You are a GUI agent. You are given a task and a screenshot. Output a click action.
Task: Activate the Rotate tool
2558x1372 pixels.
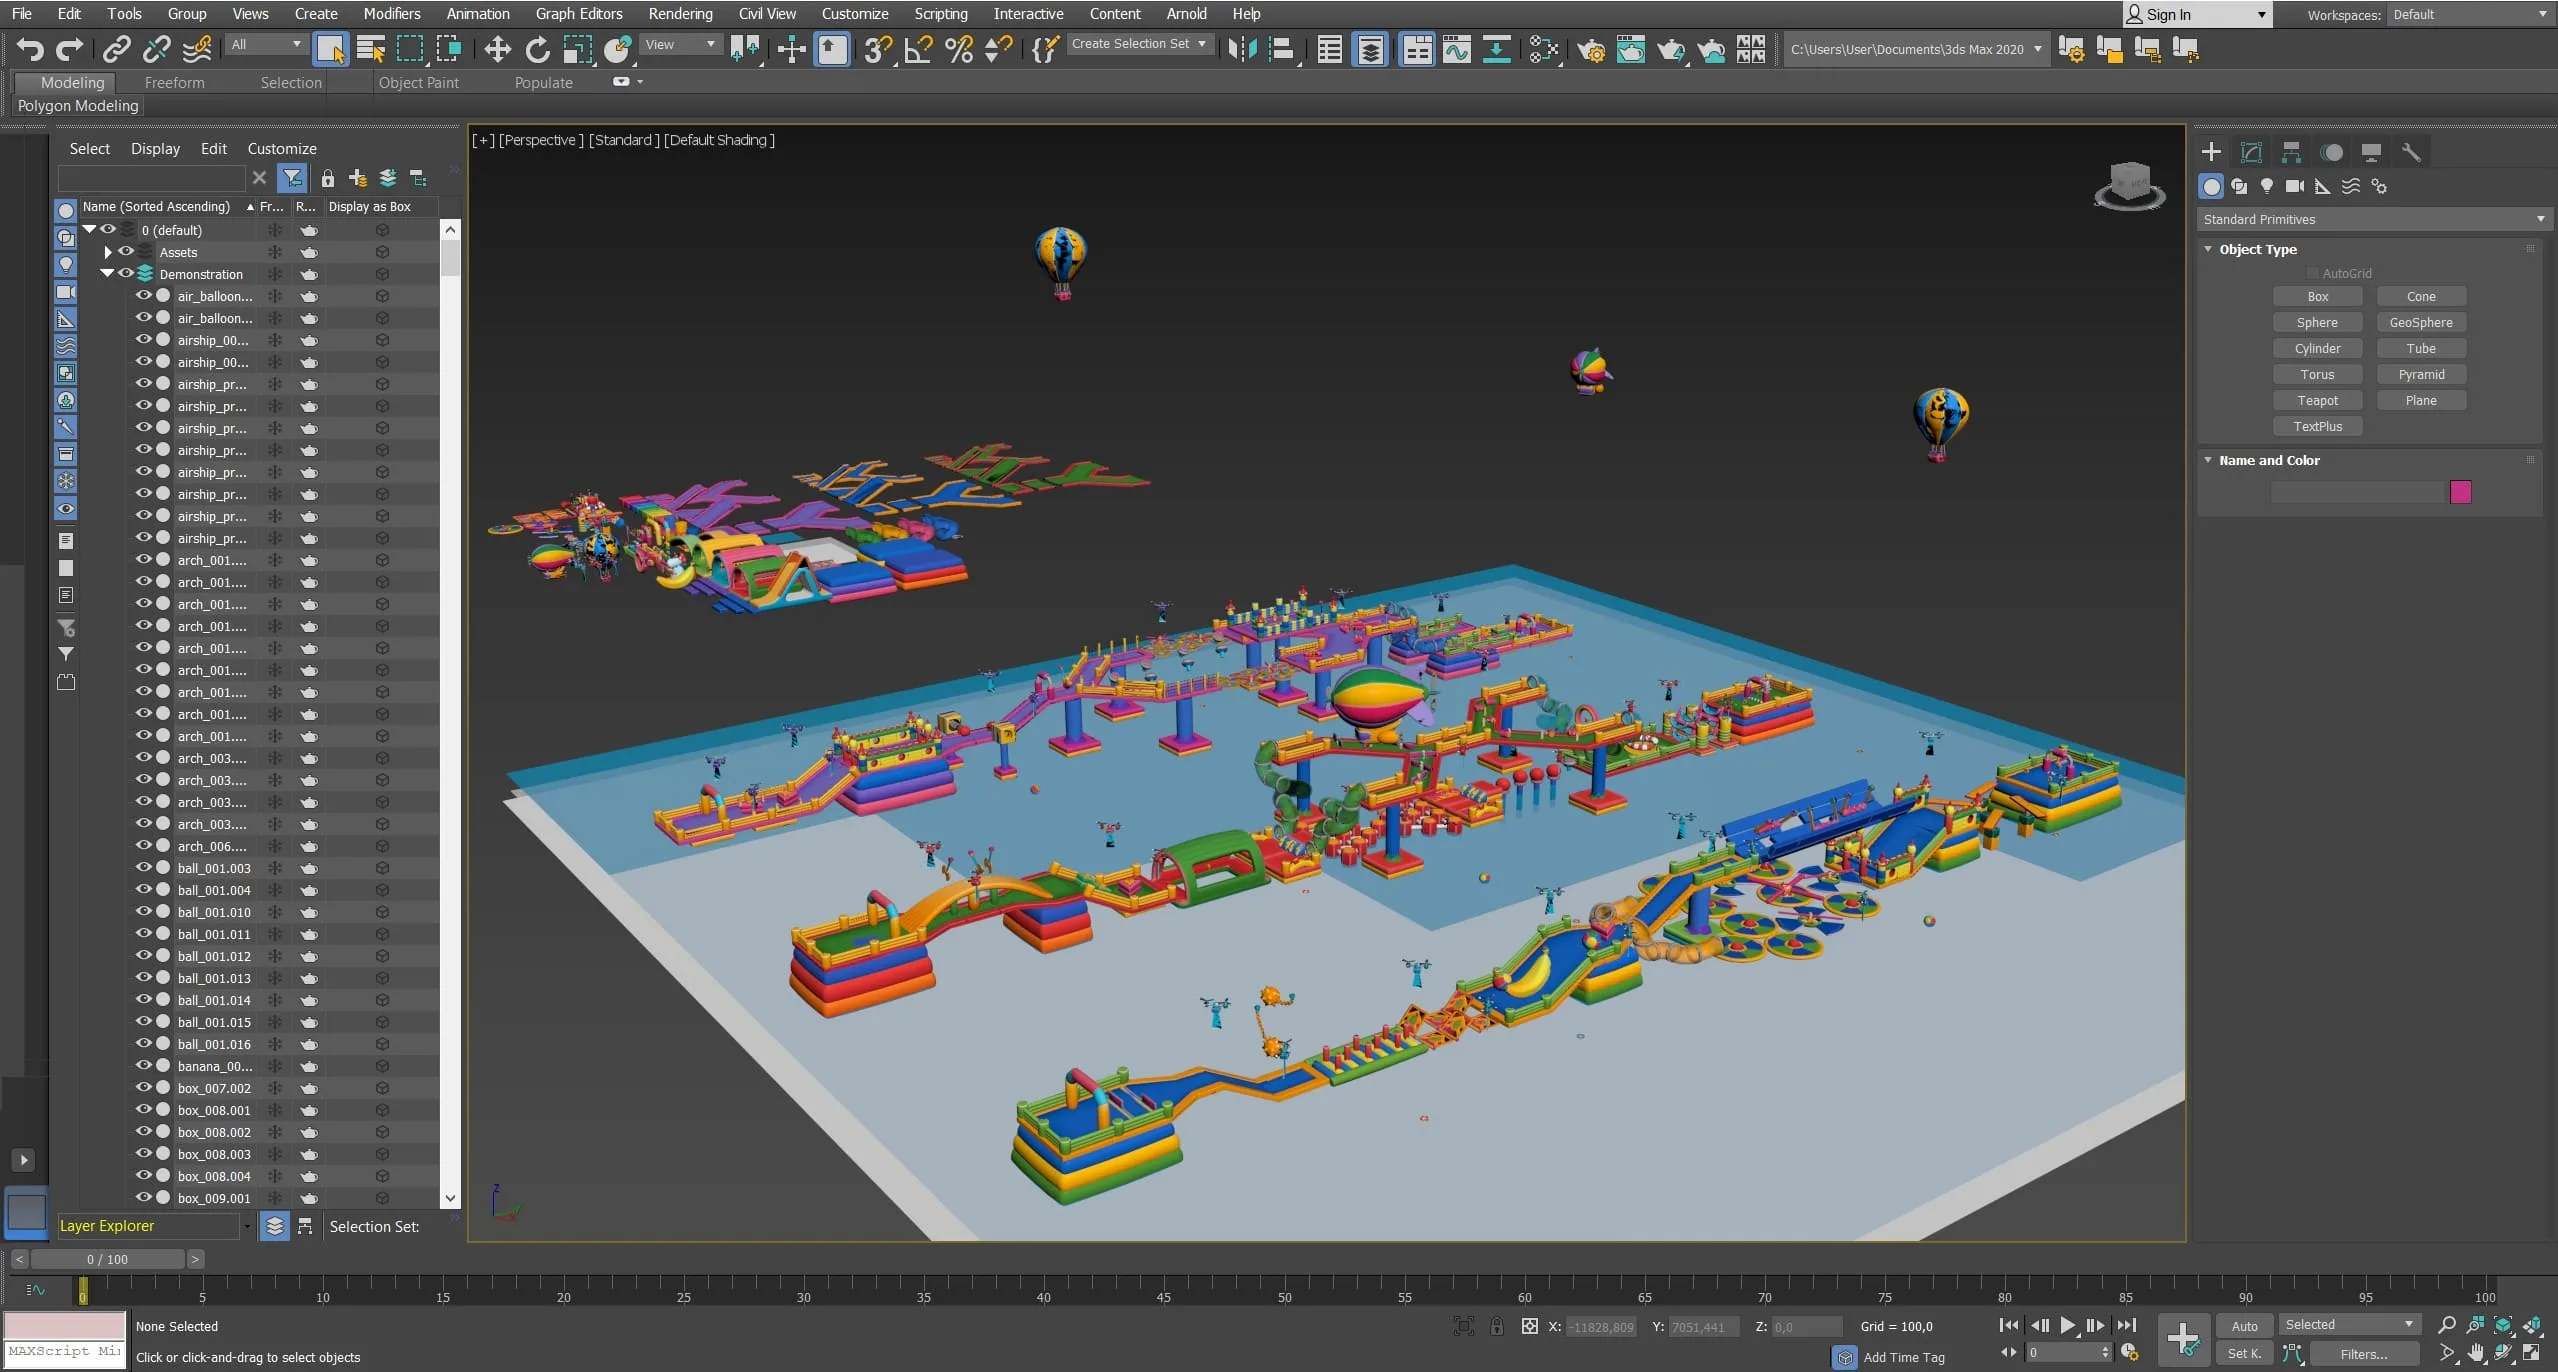click(x=537, y=49)
